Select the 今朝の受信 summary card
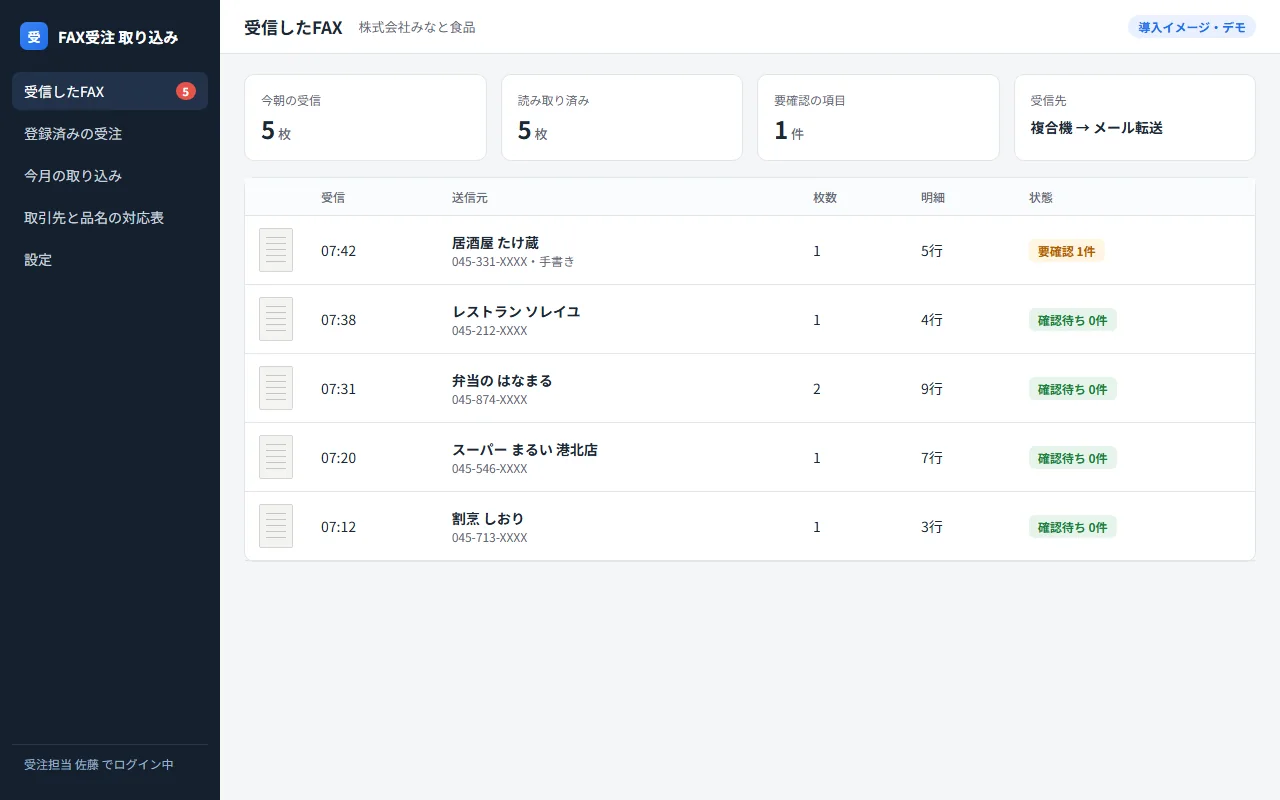This screenshot has height=800, width=1280. (x=366, y=117)
